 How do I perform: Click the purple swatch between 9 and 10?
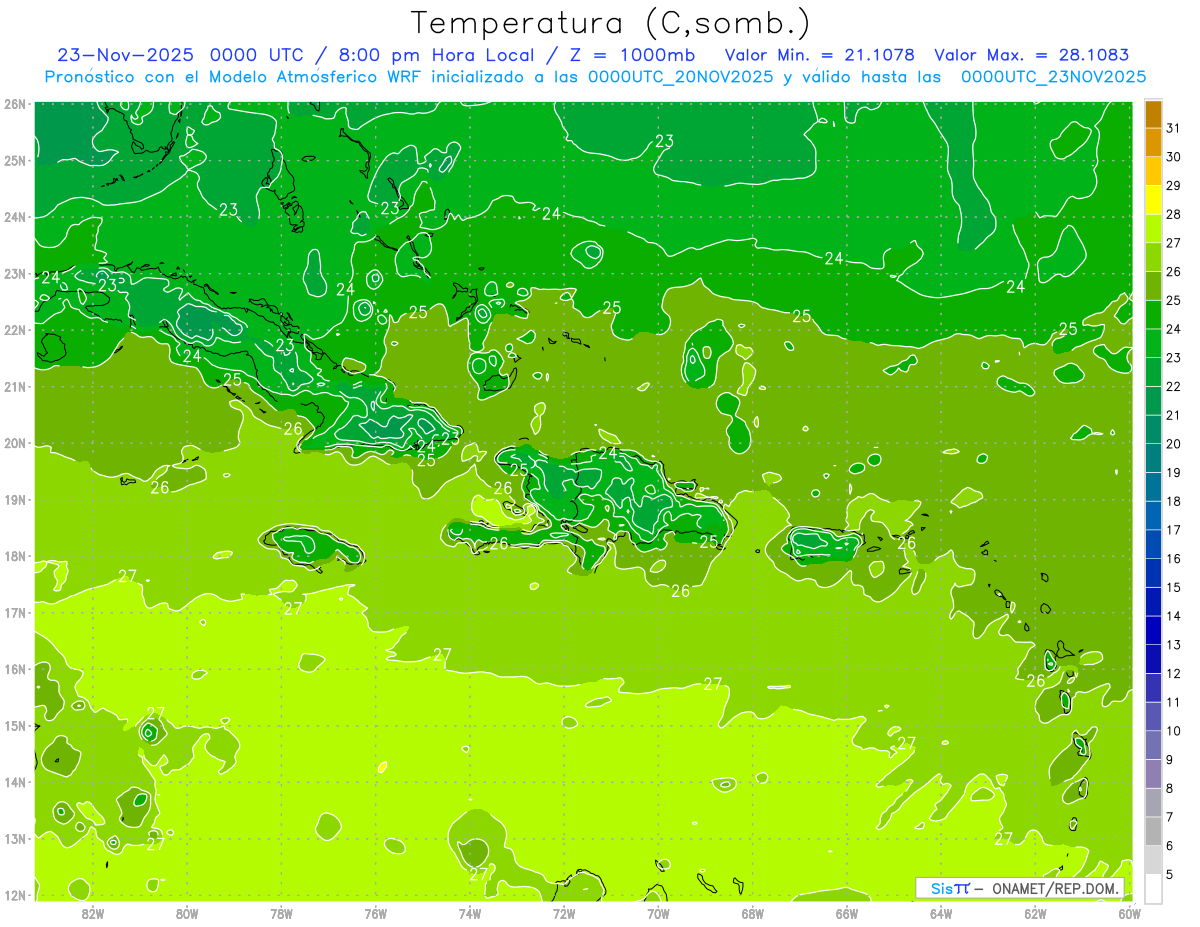(x=1153, y=745)
